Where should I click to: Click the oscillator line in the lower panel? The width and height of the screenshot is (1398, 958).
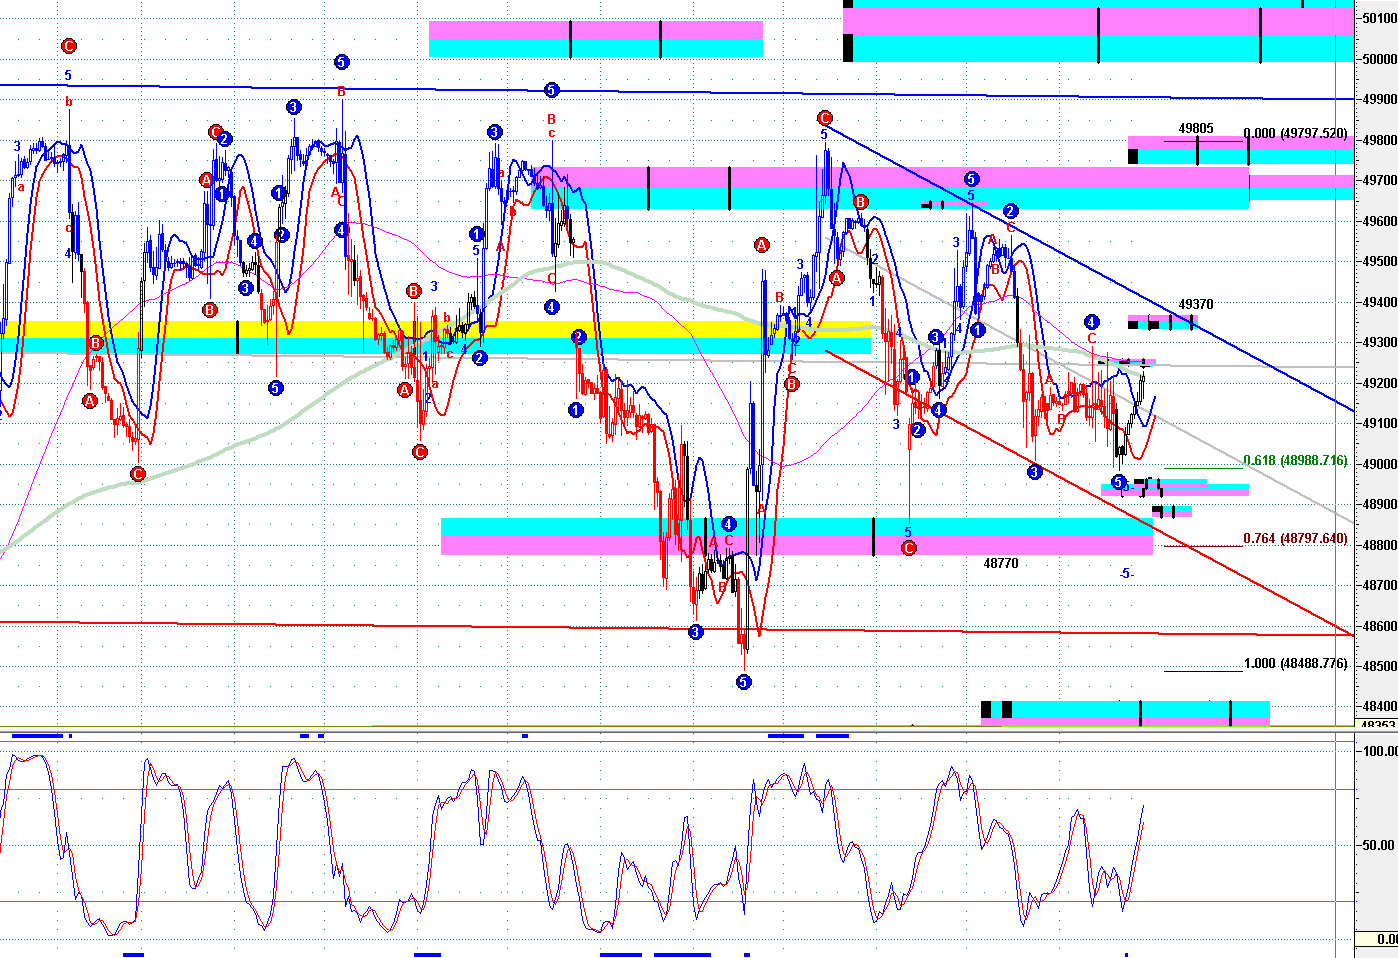tap(571, 847)
